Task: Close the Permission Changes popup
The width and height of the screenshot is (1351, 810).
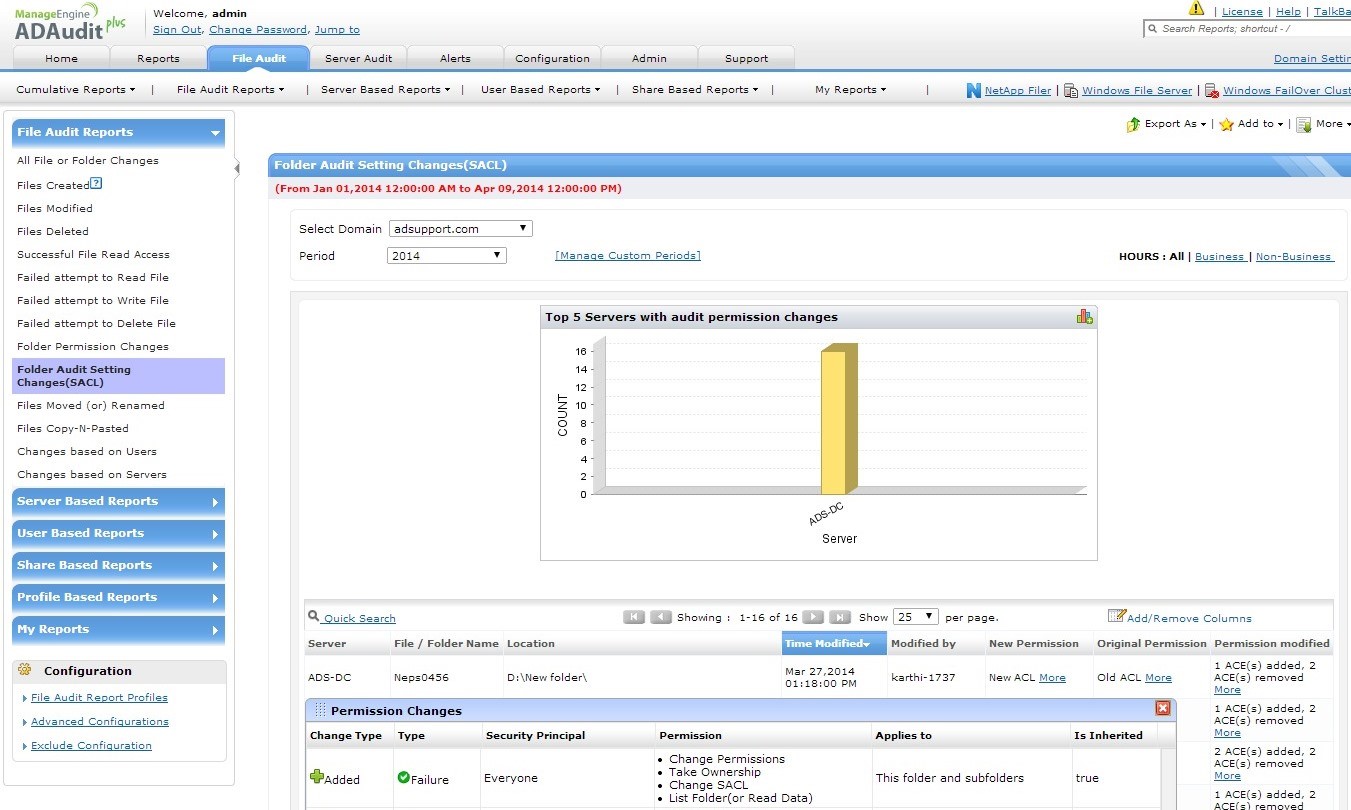Action: tap(1162, 708)
